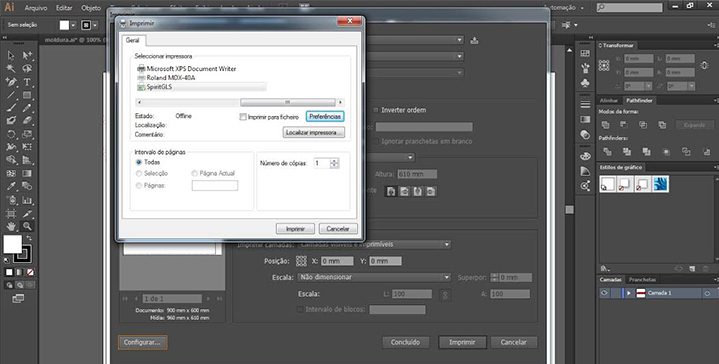Swap fill and stroke arrows icon
Image resolution: width=719 pixels, height=364 pixels.
pos(29,238)
